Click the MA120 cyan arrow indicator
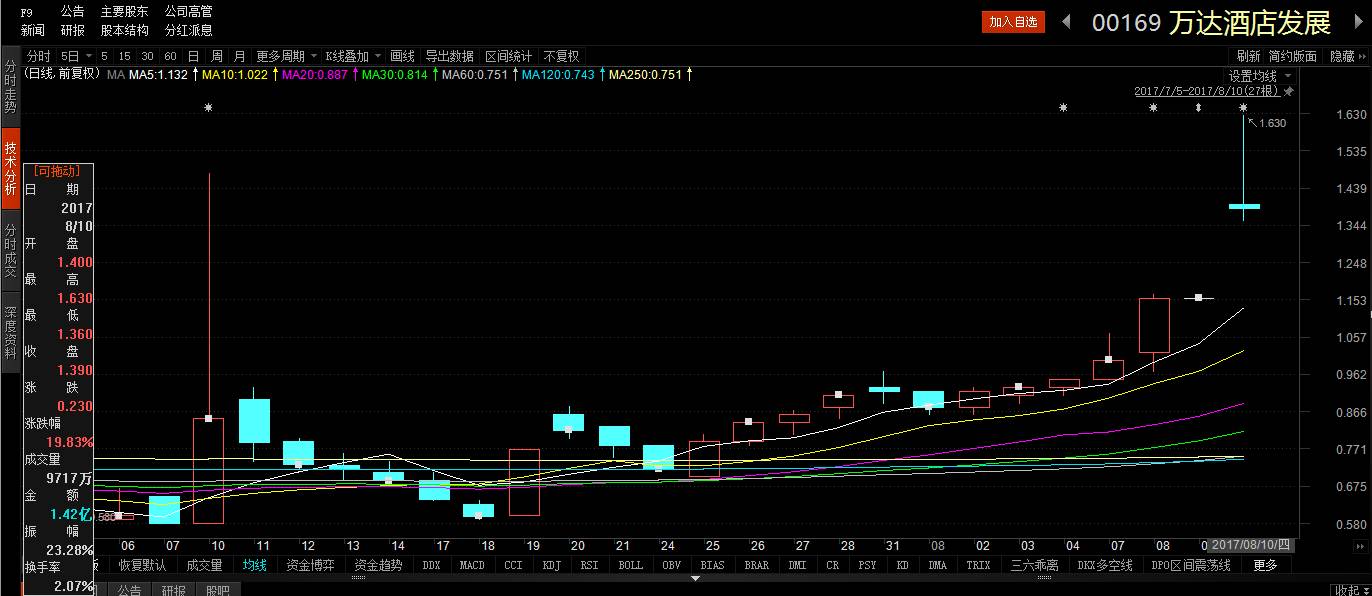This screenshot has width=1372, height=596. click(x=602, y=74)
